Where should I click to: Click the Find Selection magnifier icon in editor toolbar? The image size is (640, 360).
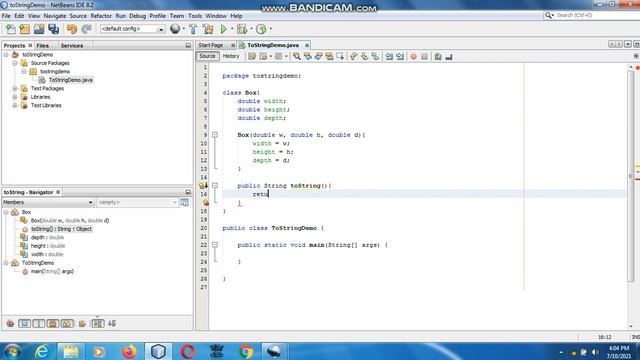297,57
